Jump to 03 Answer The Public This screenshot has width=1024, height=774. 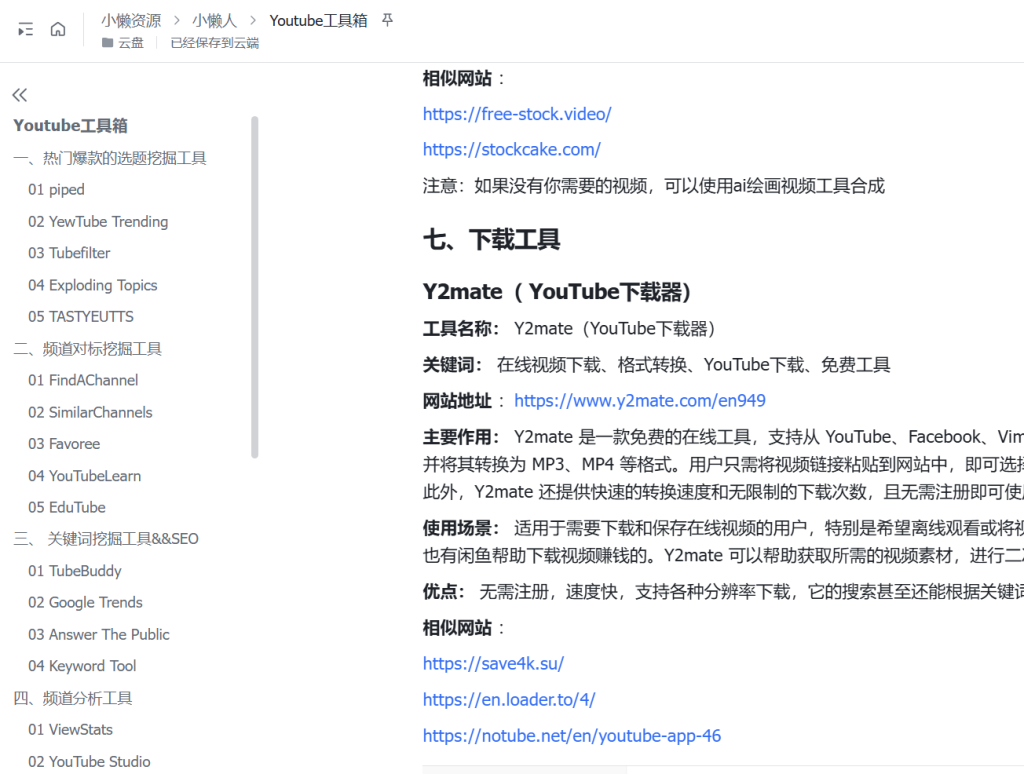[x=99, y=634]
